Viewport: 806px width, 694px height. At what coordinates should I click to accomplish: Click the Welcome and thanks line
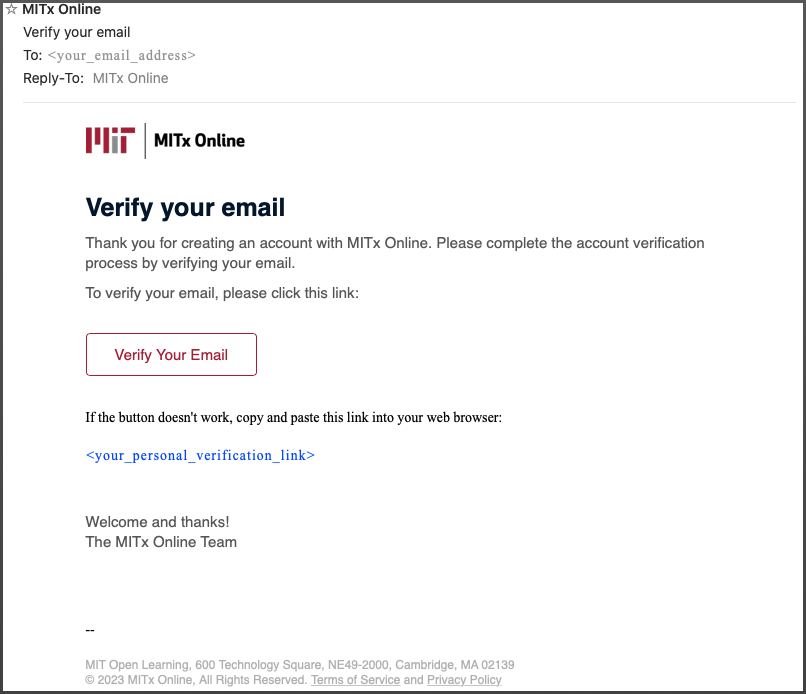tap(157, 522)
